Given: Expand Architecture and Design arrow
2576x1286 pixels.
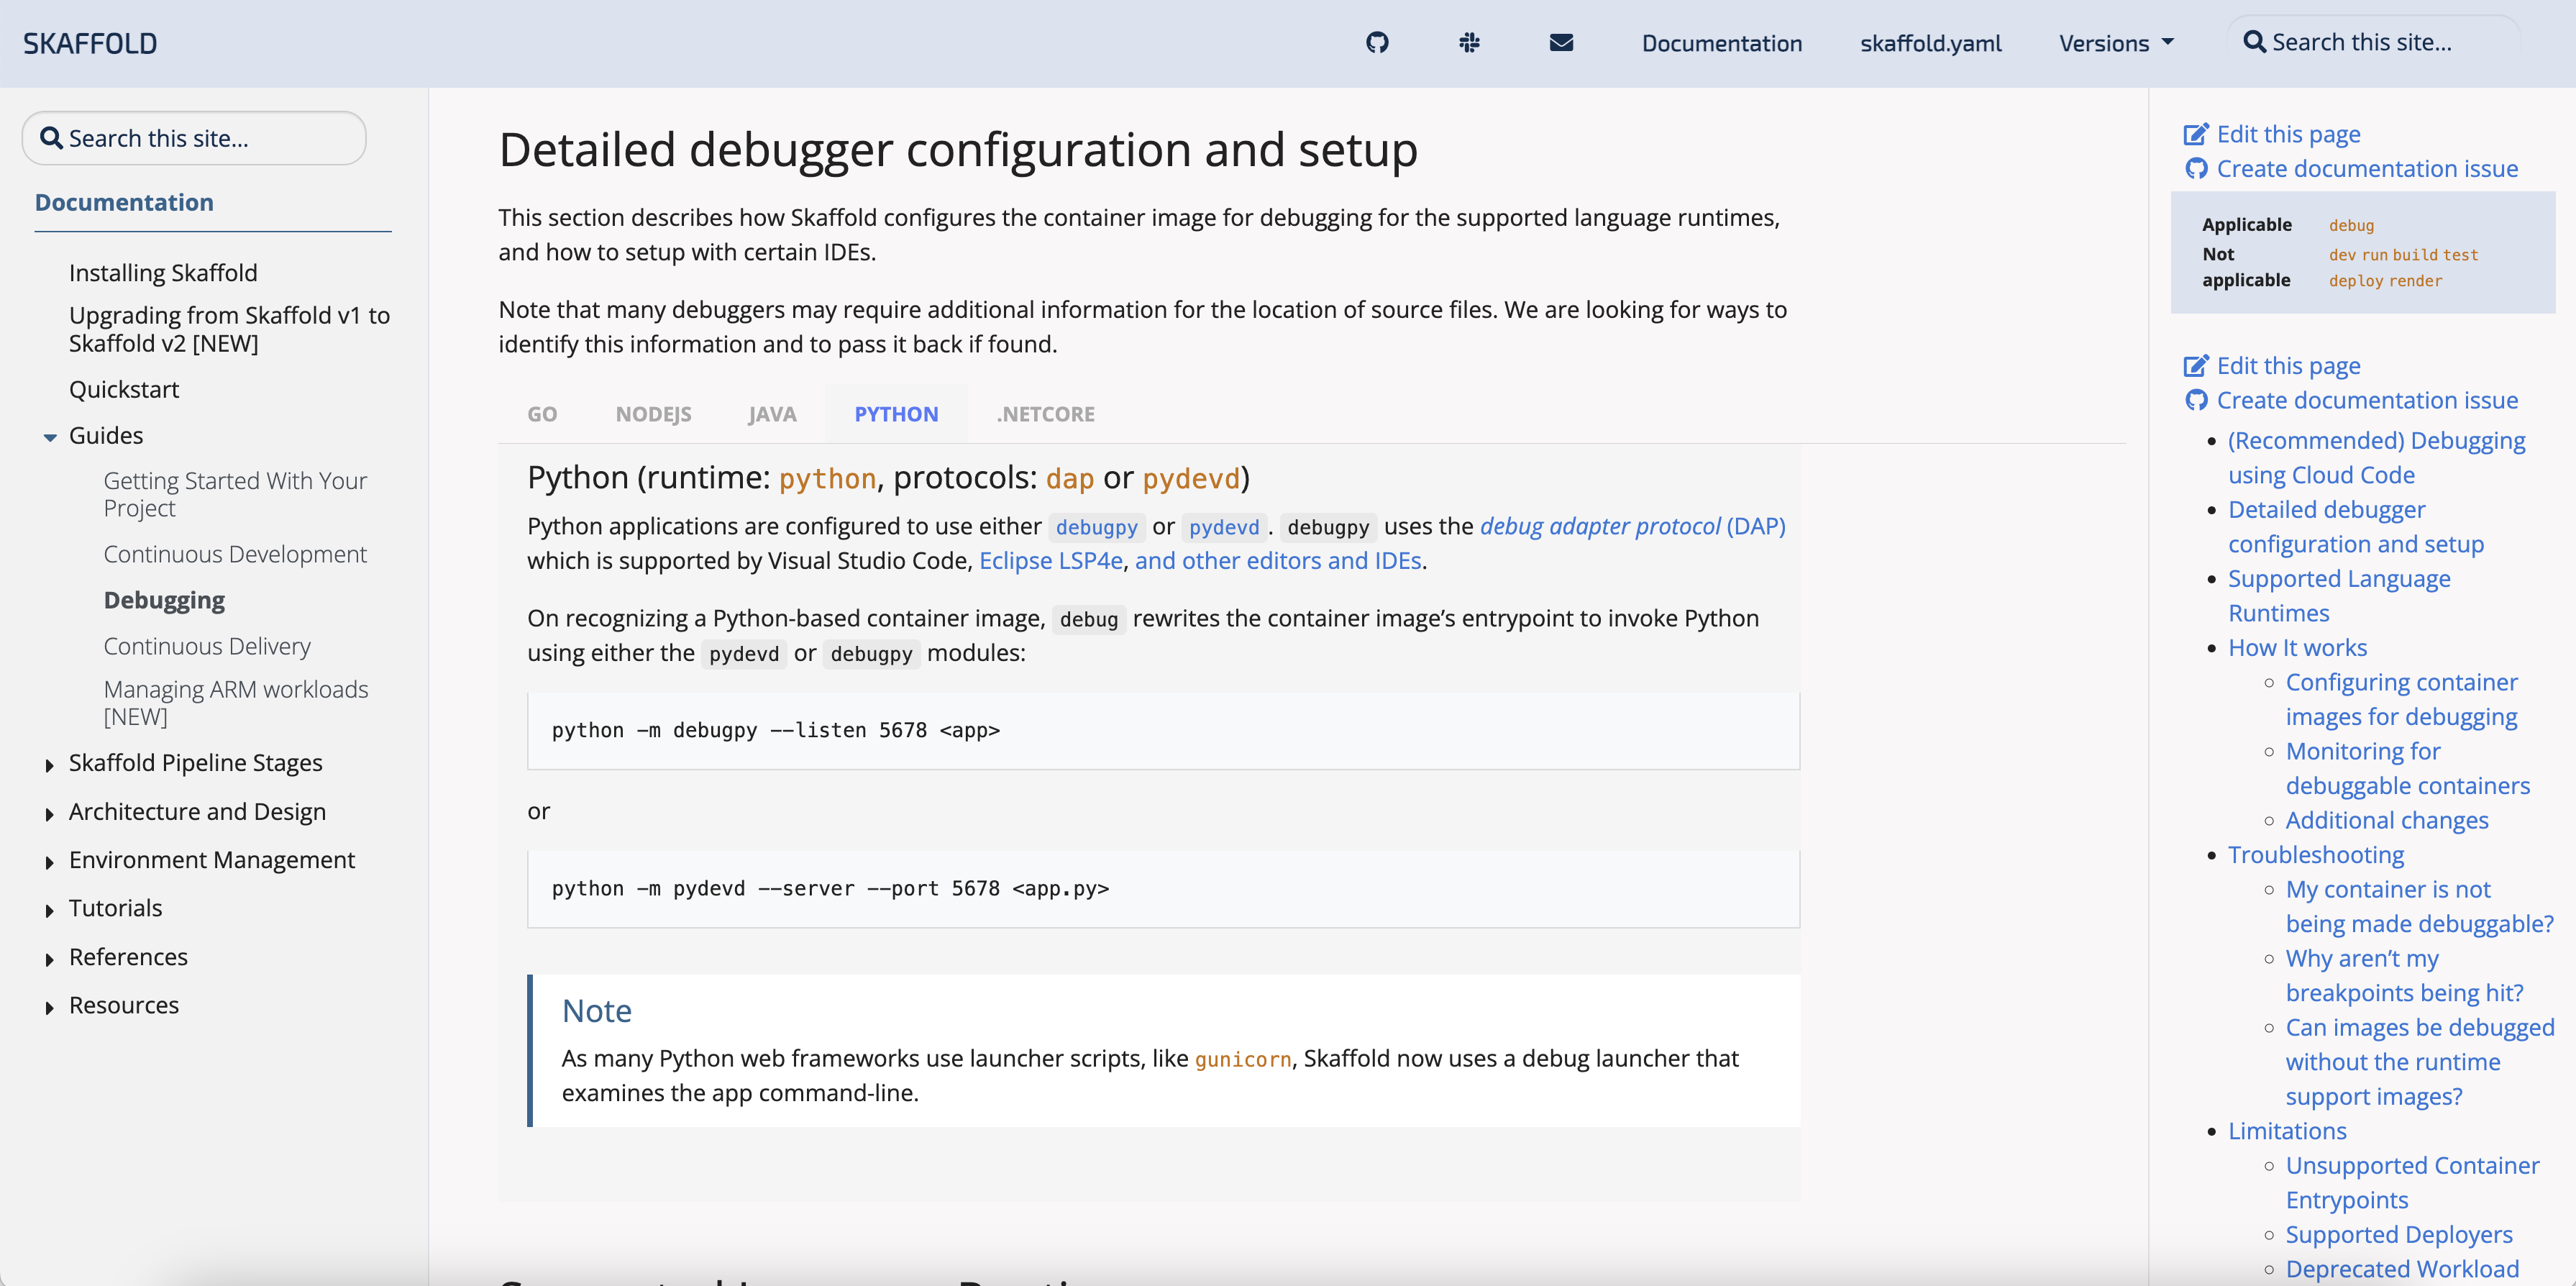Looking at the screenshot, I should [x=50, y=814].
